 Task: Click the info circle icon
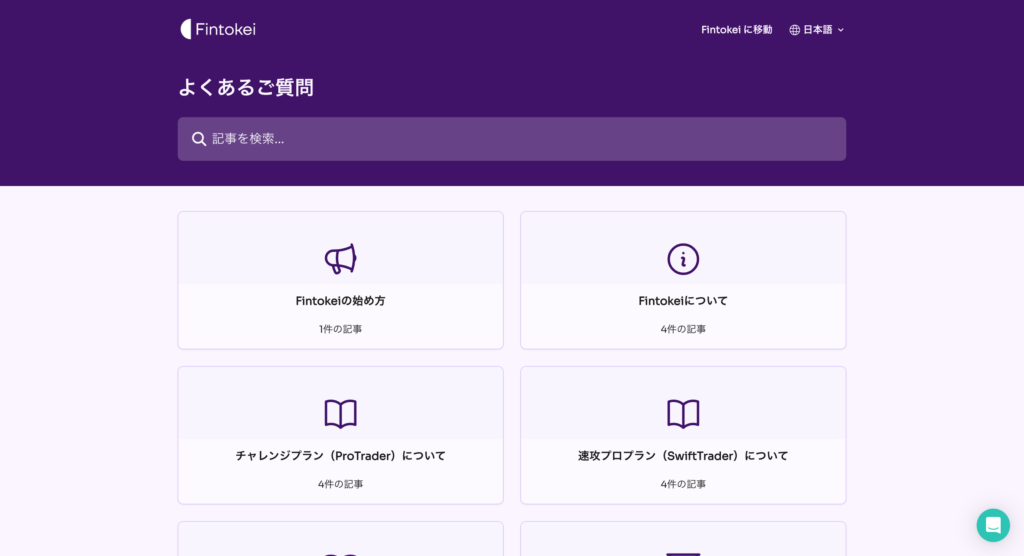click(683, 259)
